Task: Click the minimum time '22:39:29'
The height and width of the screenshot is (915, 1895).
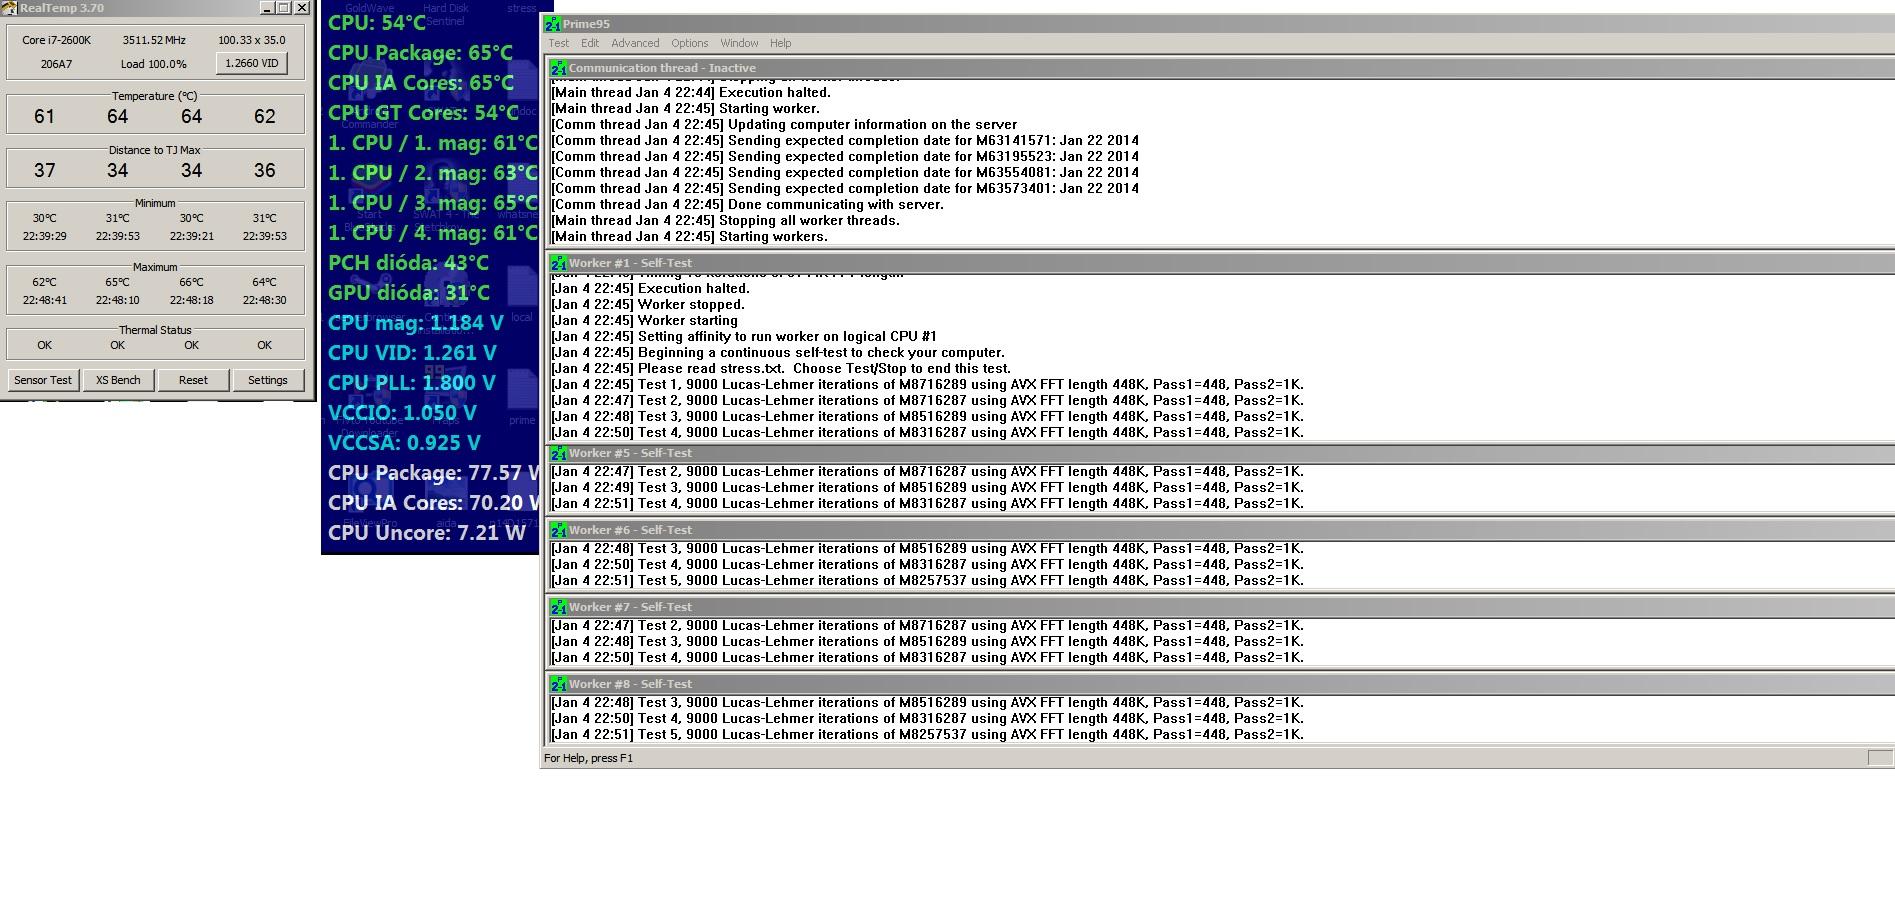Action: point(44,236)
